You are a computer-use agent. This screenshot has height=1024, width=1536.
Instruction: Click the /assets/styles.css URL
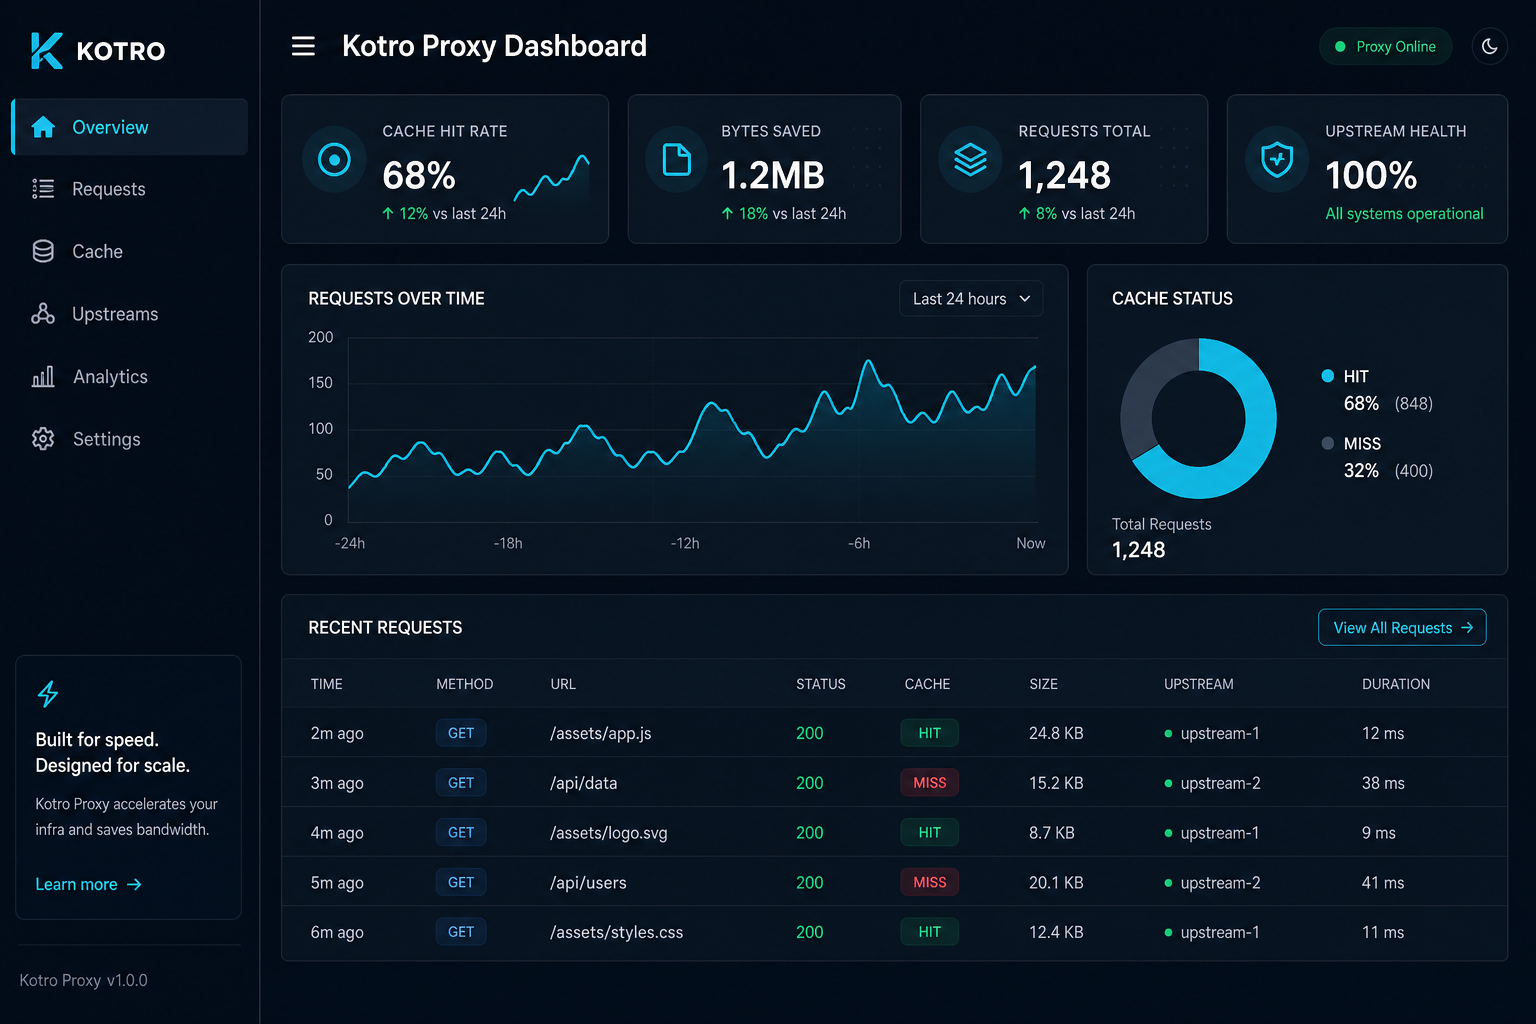[616, 932]
